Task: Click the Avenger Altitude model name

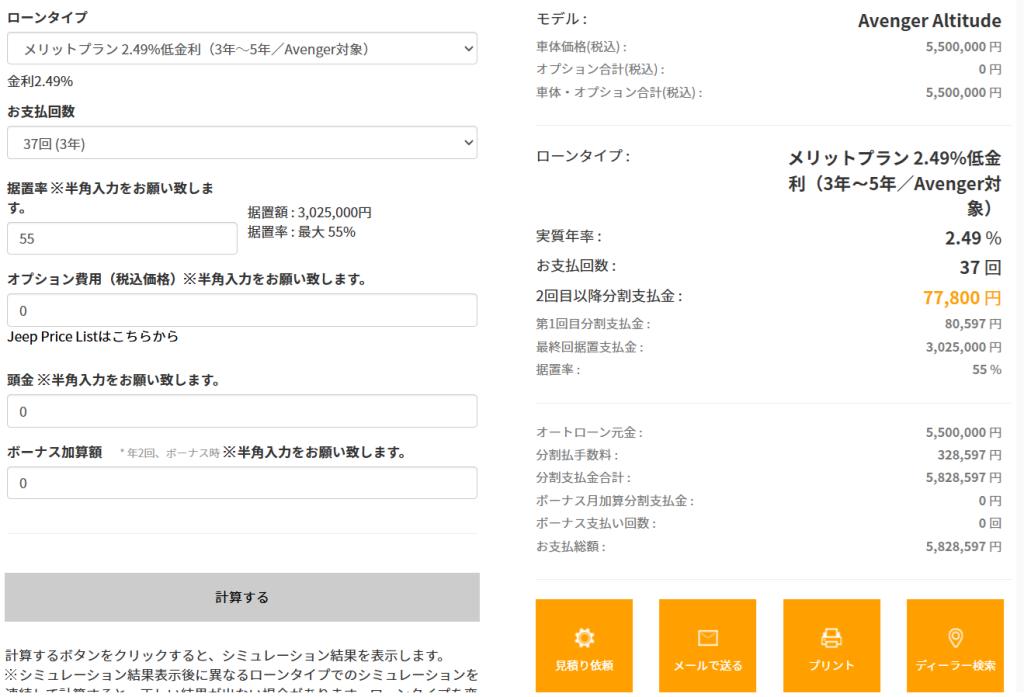Action: 929,21
